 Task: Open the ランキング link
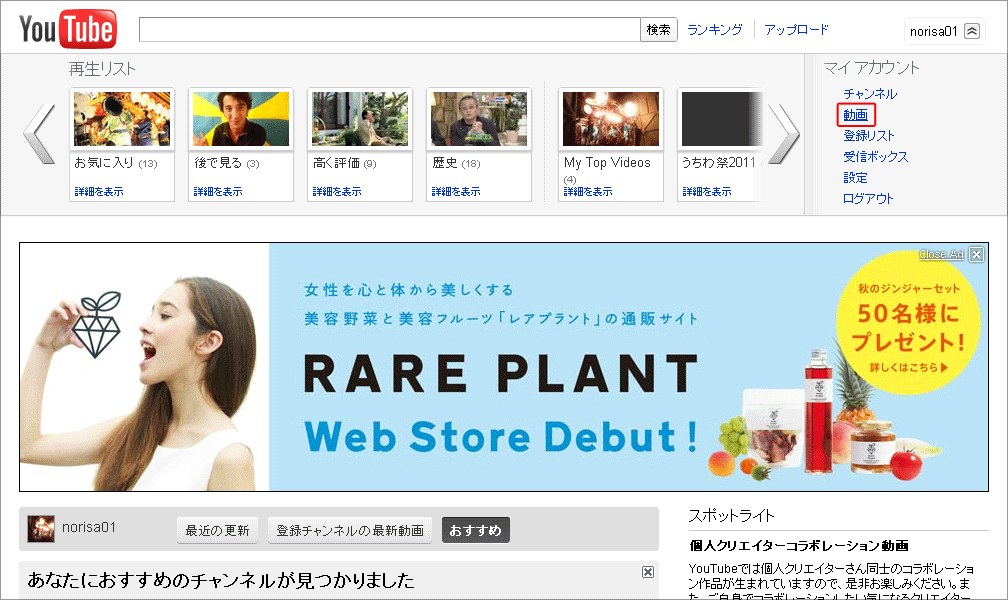714,30
